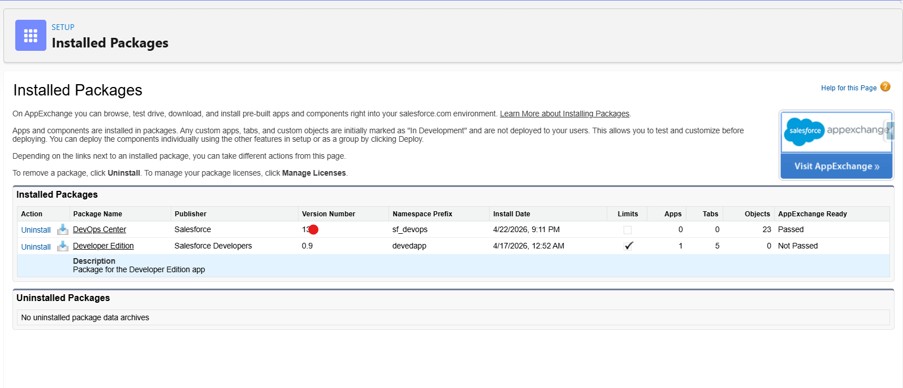Click the Objects column header
This screenshot has height=388, width=903.
click(x=757, y=214)
